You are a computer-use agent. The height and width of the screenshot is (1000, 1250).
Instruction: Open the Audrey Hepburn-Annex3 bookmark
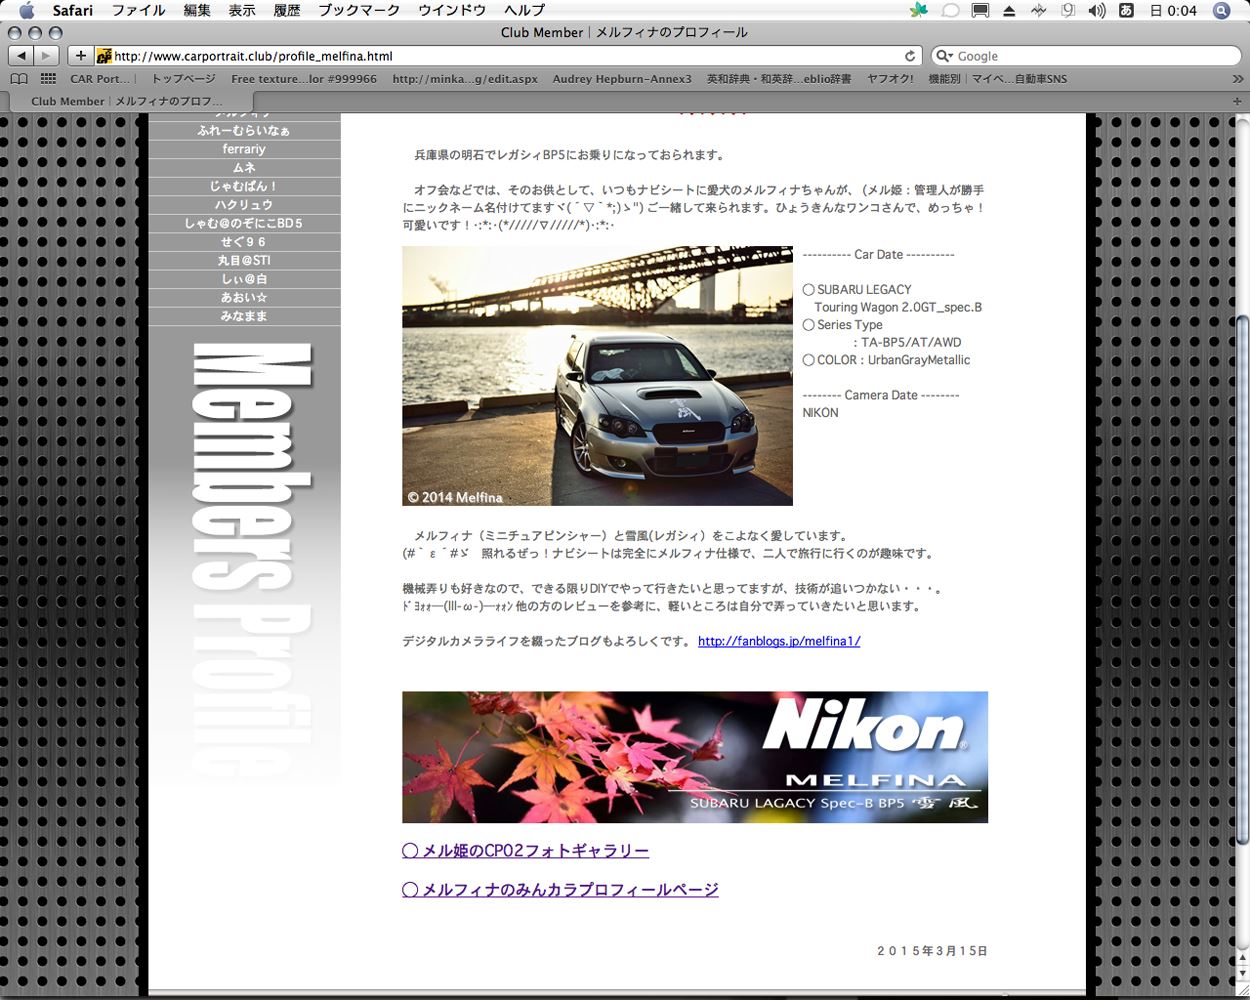(x=622, y=79)
